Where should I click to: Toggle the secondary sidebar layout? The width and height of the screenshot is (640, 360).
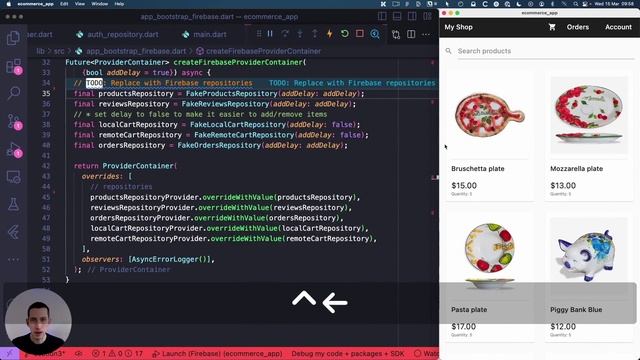coord(412,16)
